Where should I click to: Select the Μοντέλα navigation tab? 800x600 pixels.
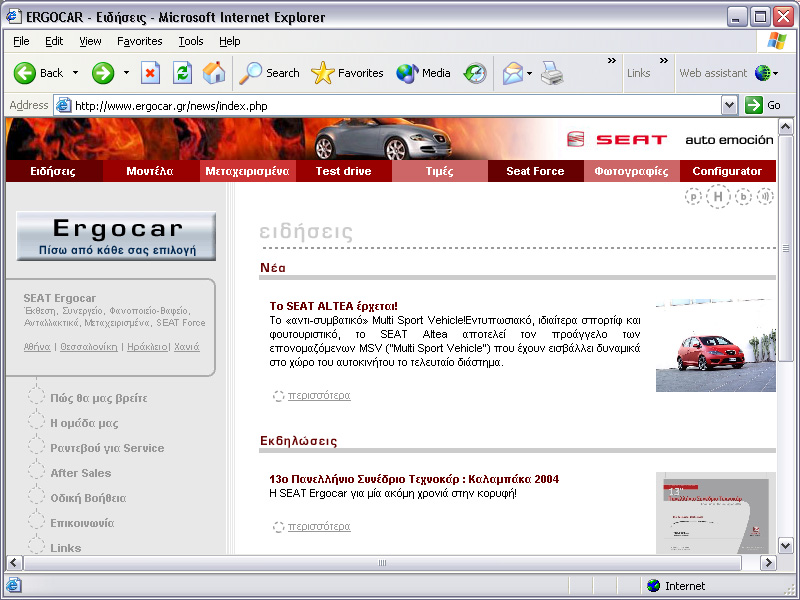tap(151, 171)
